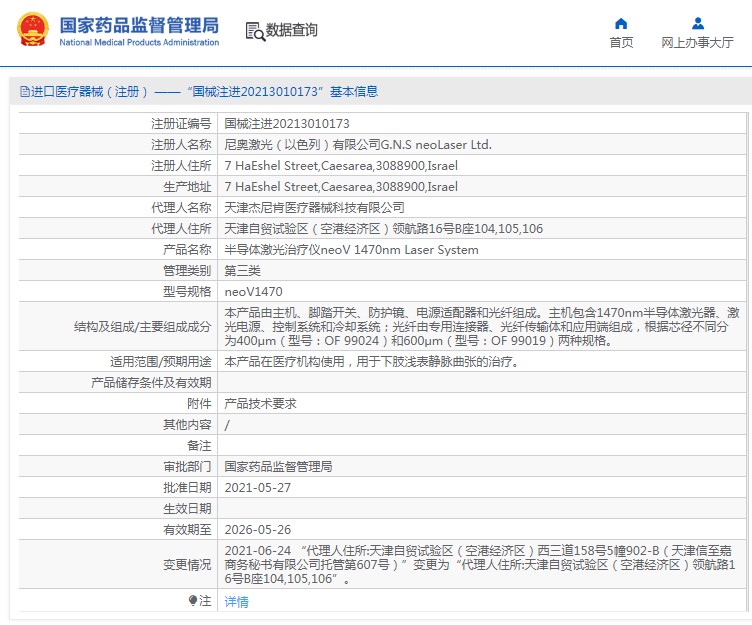Select the 代理人住所 address value

click(x=384, y=229)
